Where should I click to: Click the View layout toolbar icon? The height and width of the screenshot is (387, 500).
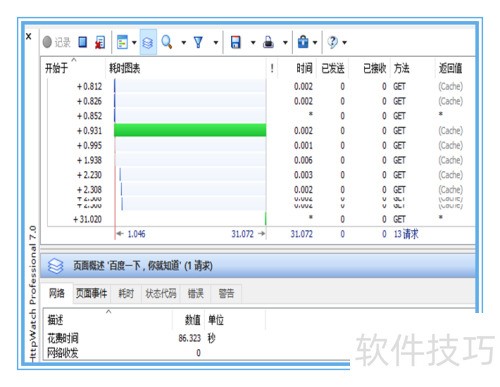[122, 42]
